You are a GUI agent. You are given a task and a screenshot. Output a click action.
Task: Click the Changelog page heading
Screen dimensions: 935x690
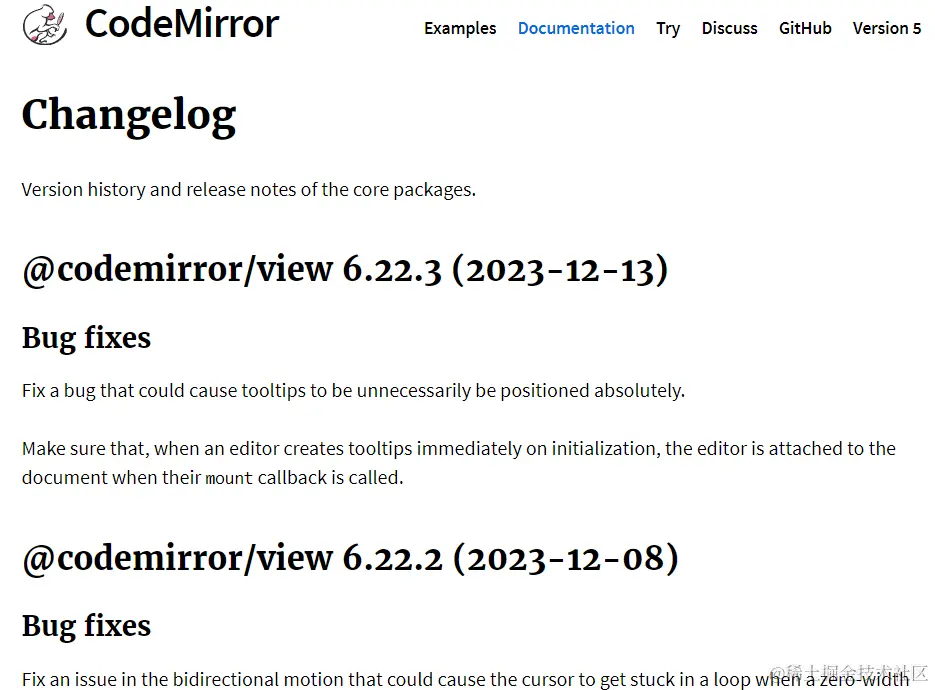coord(128,115)
